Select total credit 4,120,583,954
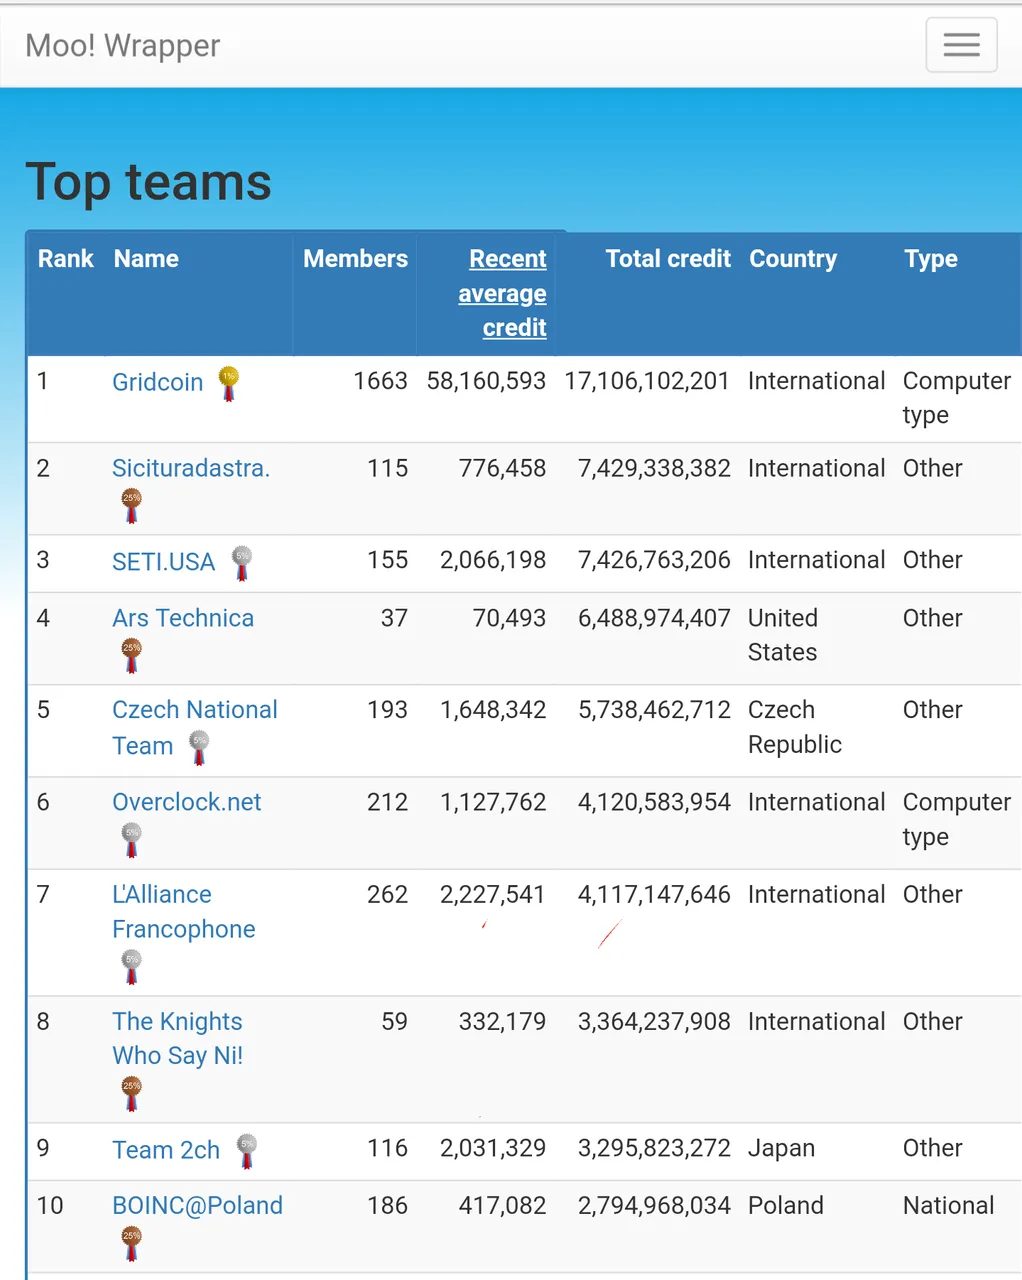1022x1280 pixels. coord(654,802)
